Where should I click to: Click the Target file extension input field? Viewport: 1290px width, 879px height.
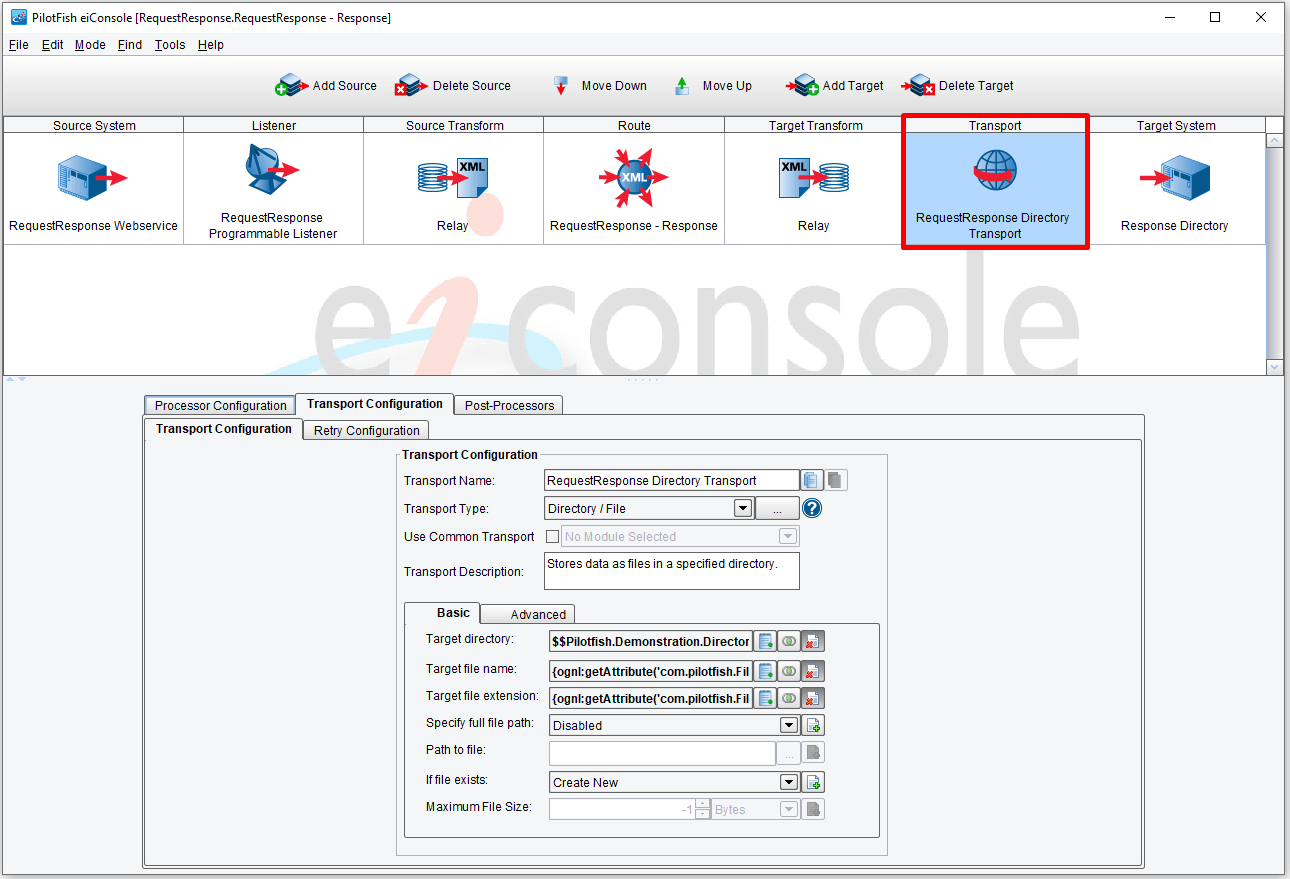pos(651,698)
